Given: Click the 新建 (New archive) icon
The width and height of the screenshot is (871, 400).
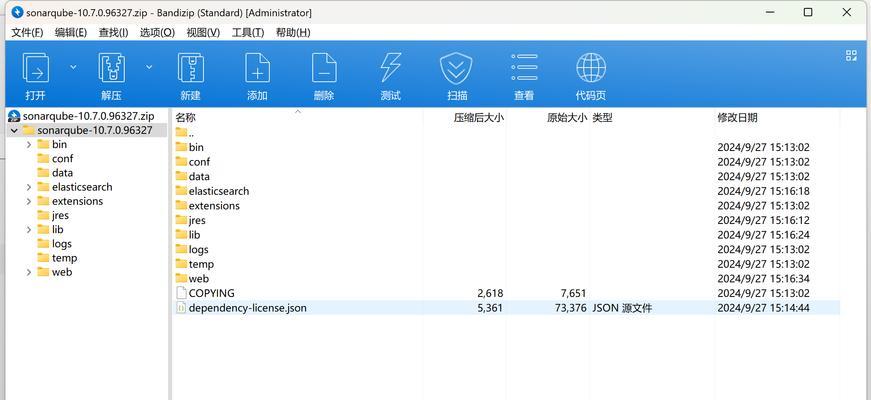Looking at the screenshot, I should coord(190,69).
